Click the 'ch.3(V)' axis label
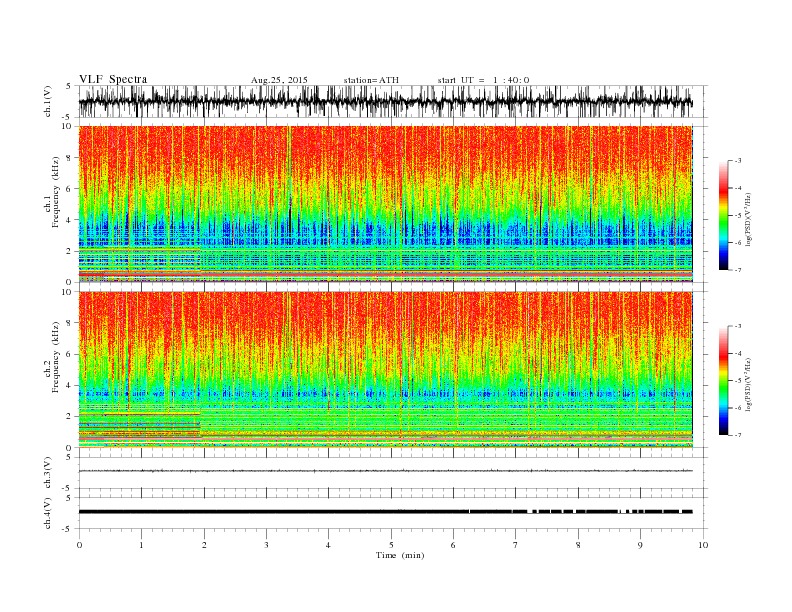Viewport: 792px width, 612px height. click(48, 473)
